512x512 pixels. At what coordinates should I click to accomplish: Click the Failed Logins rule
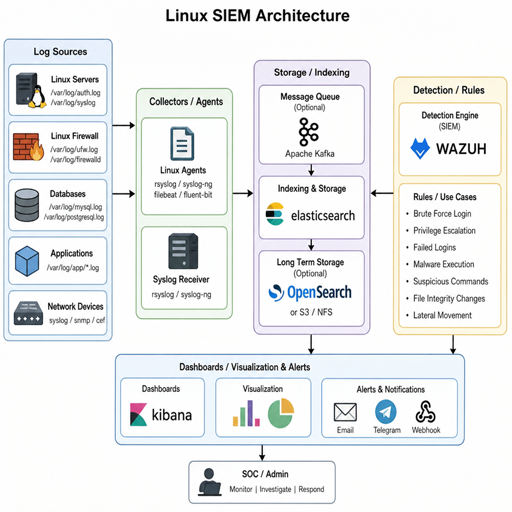(434, 247)
